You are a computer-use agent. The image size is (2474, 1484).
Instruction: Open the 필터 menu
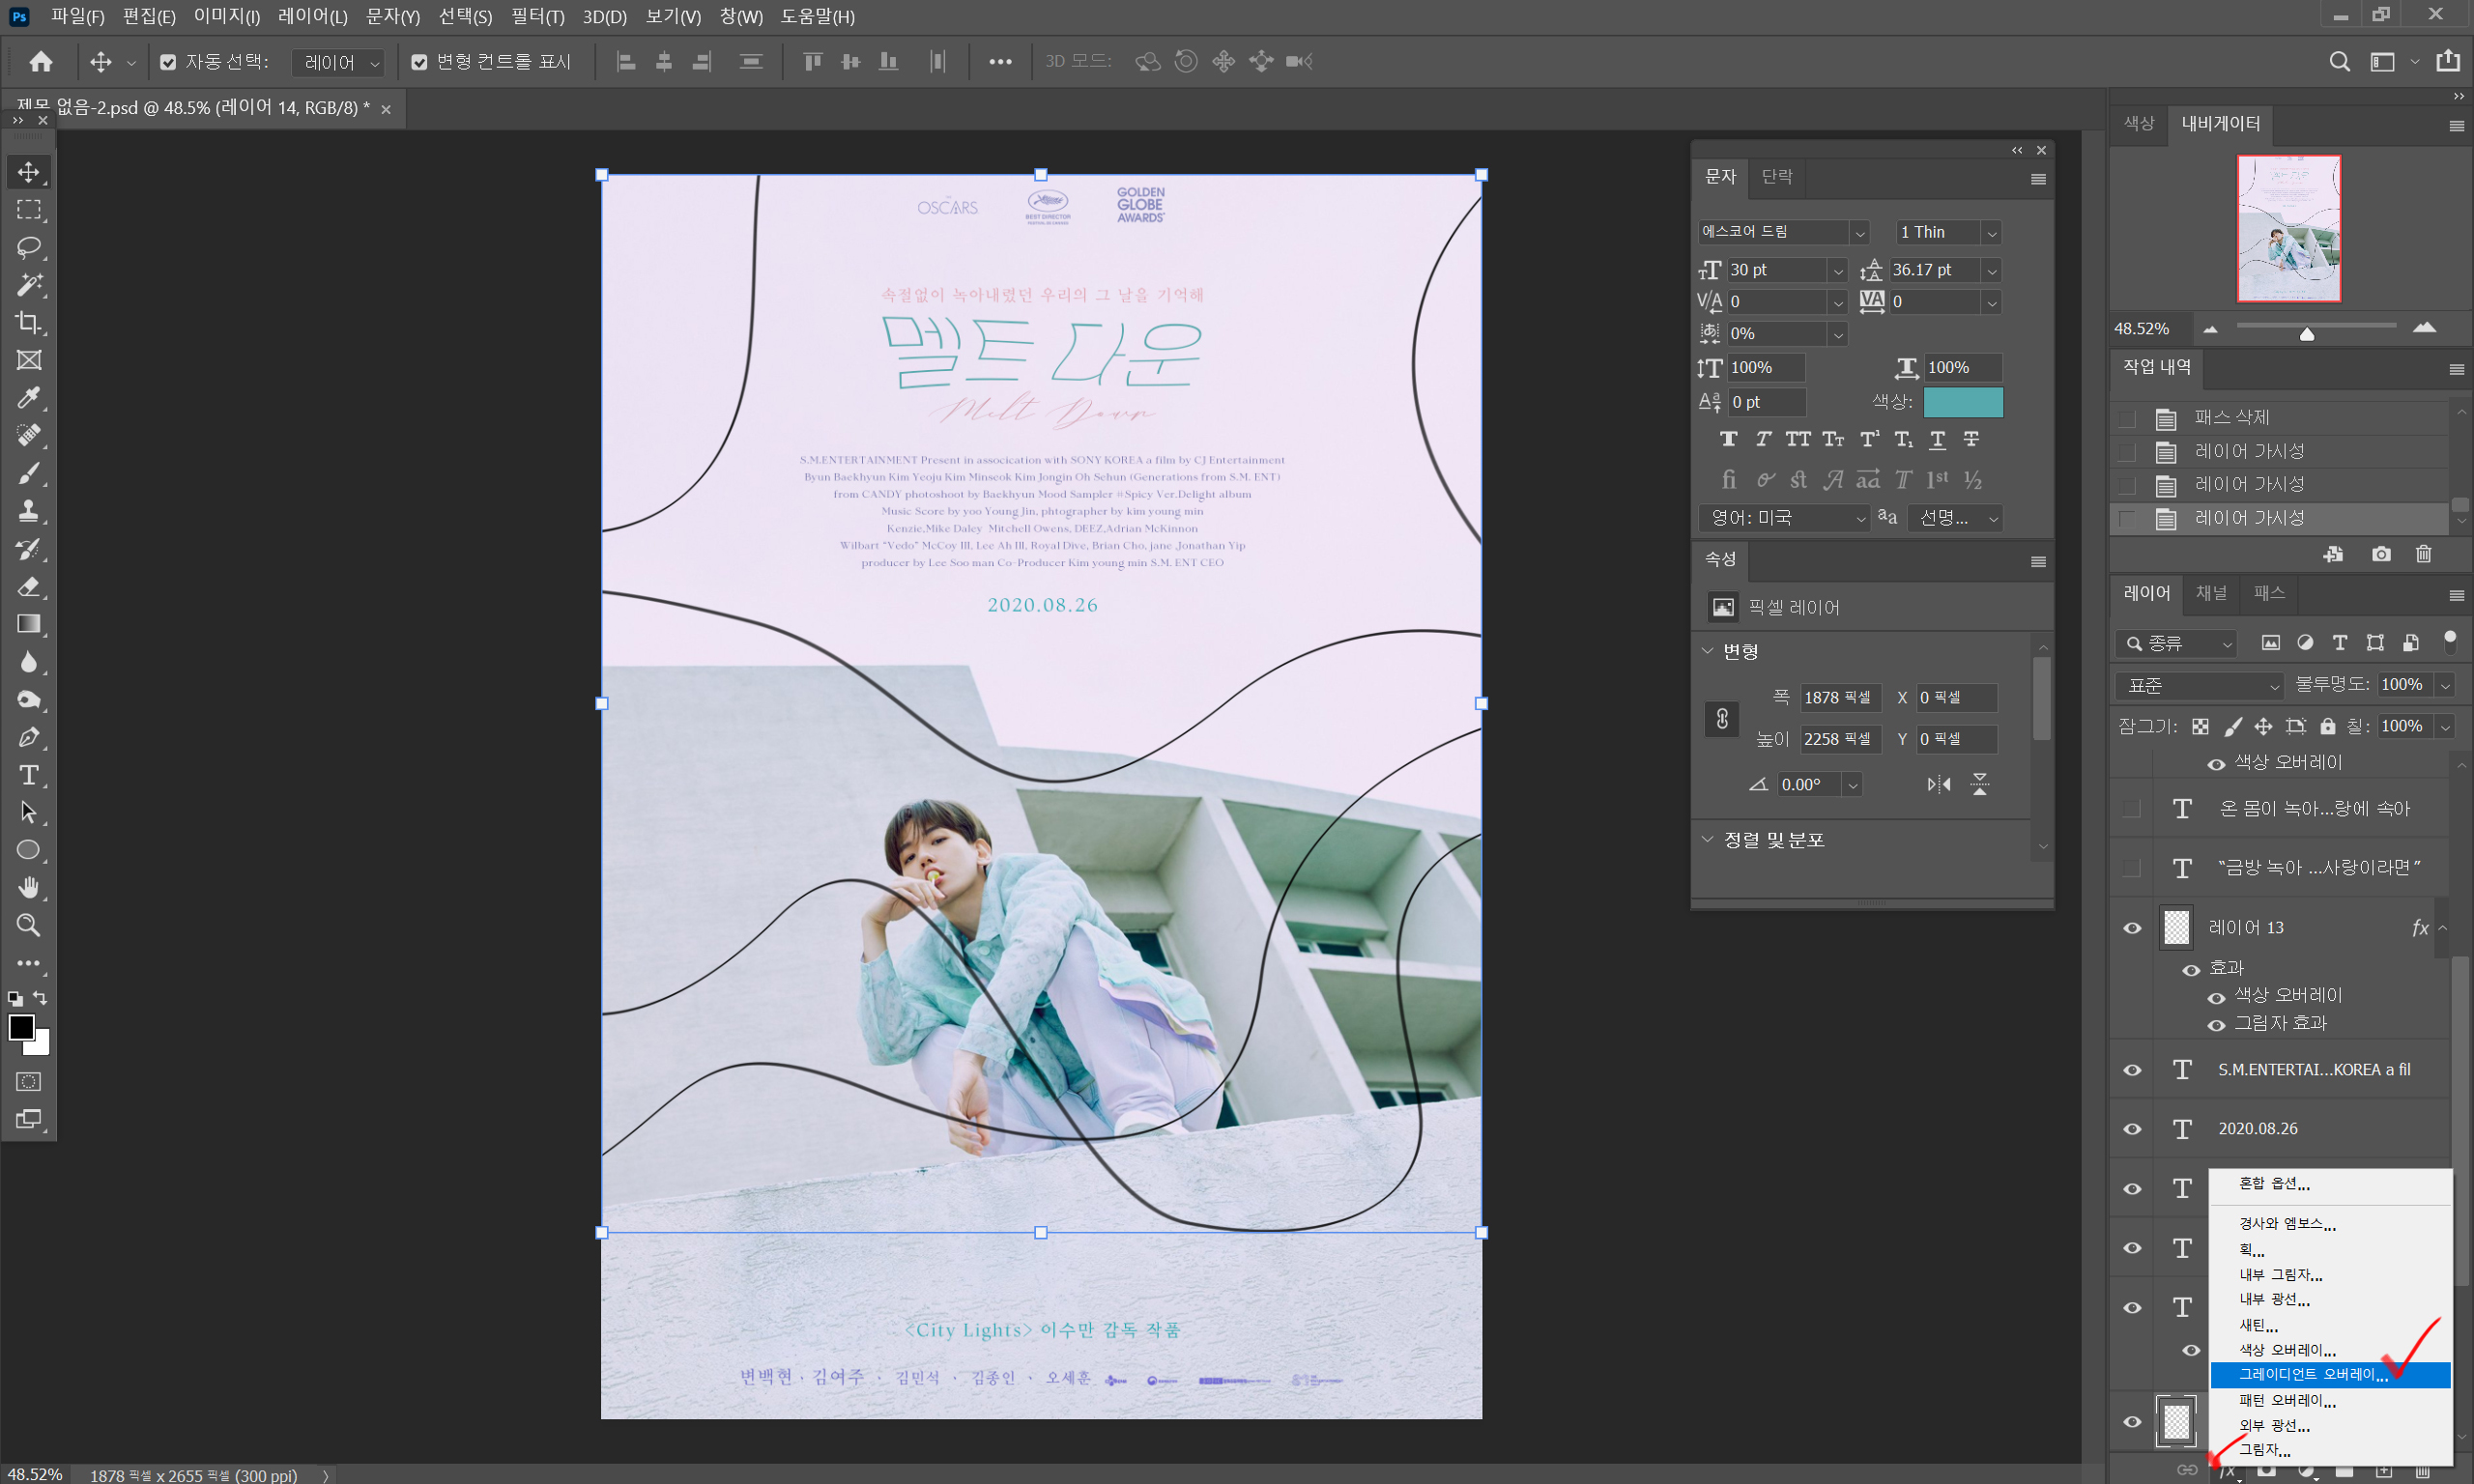538,16
